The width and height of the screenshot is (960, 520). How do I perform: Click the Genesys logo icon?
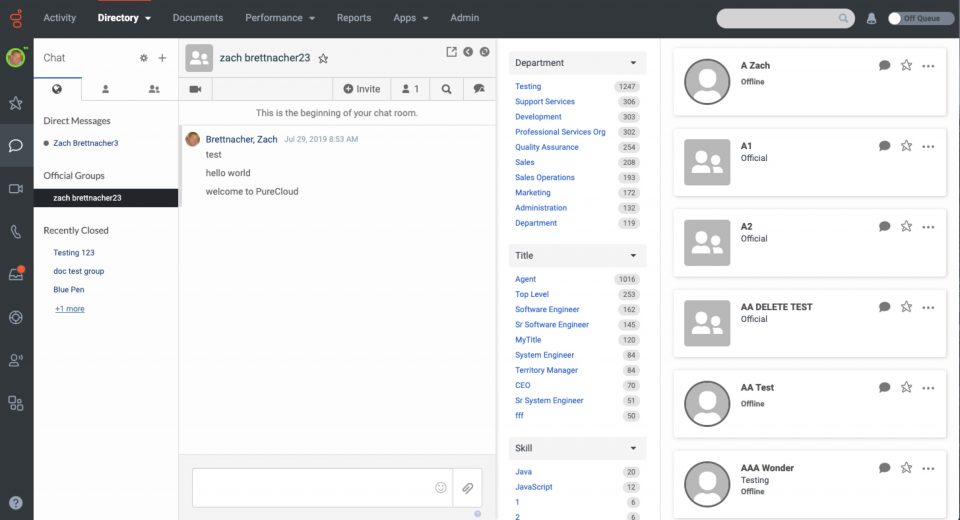pos(16,18)
